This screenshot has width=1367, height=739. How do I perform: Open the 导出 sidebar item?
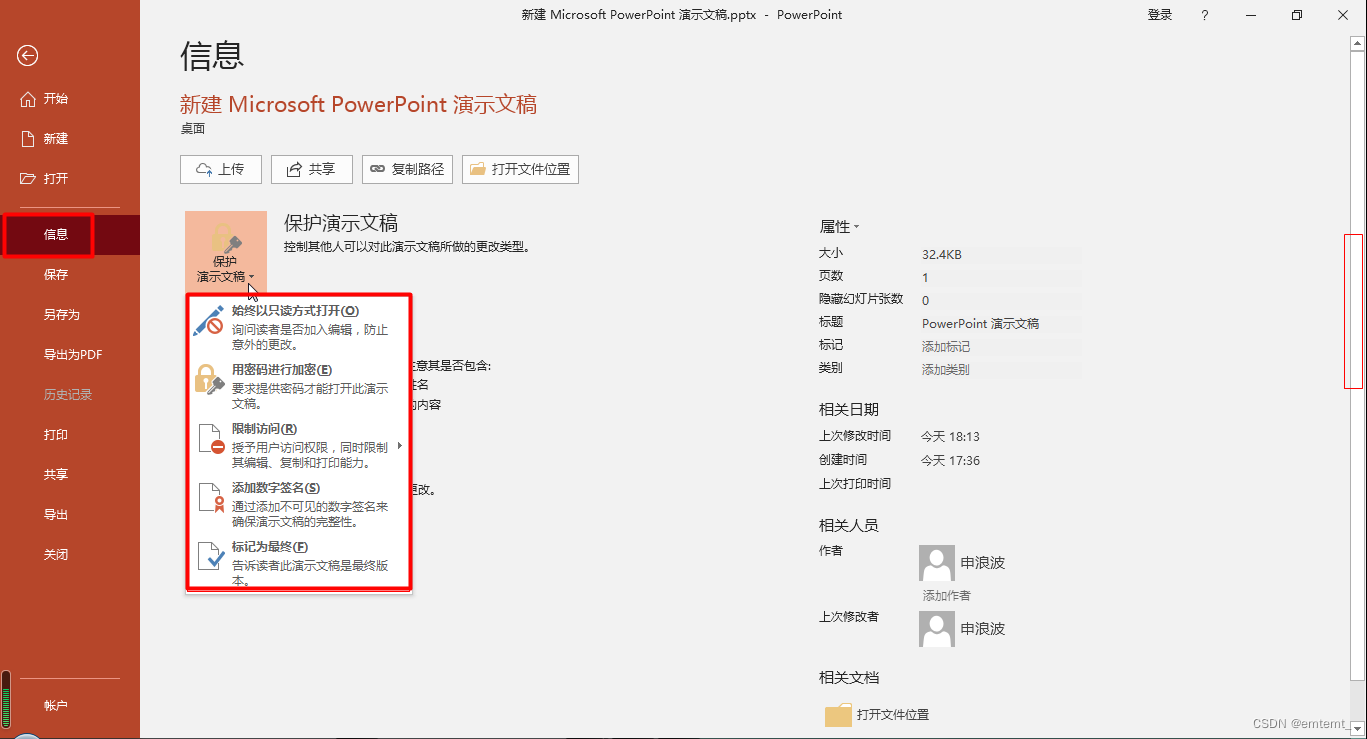(70, 515)
